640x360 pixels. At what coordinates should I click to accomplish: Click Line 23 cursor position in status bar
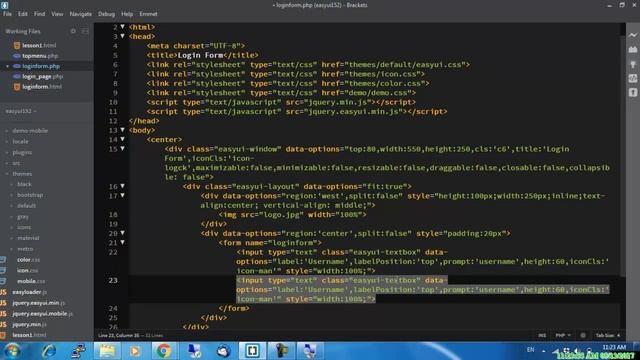click(x=118, y=336)
